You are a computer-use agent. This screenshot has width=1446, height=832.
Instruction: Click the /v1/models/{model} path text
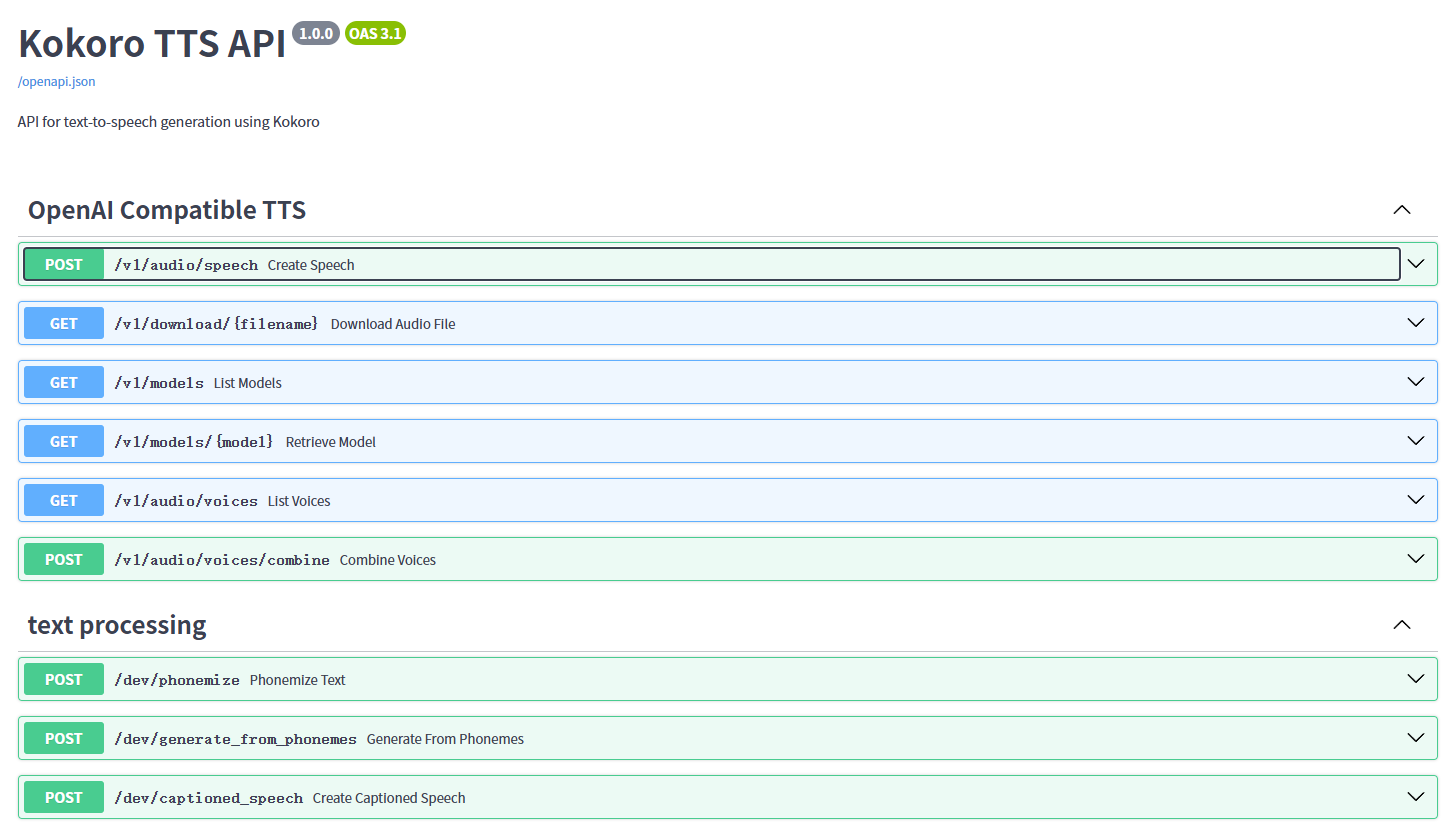pos(193,442)
